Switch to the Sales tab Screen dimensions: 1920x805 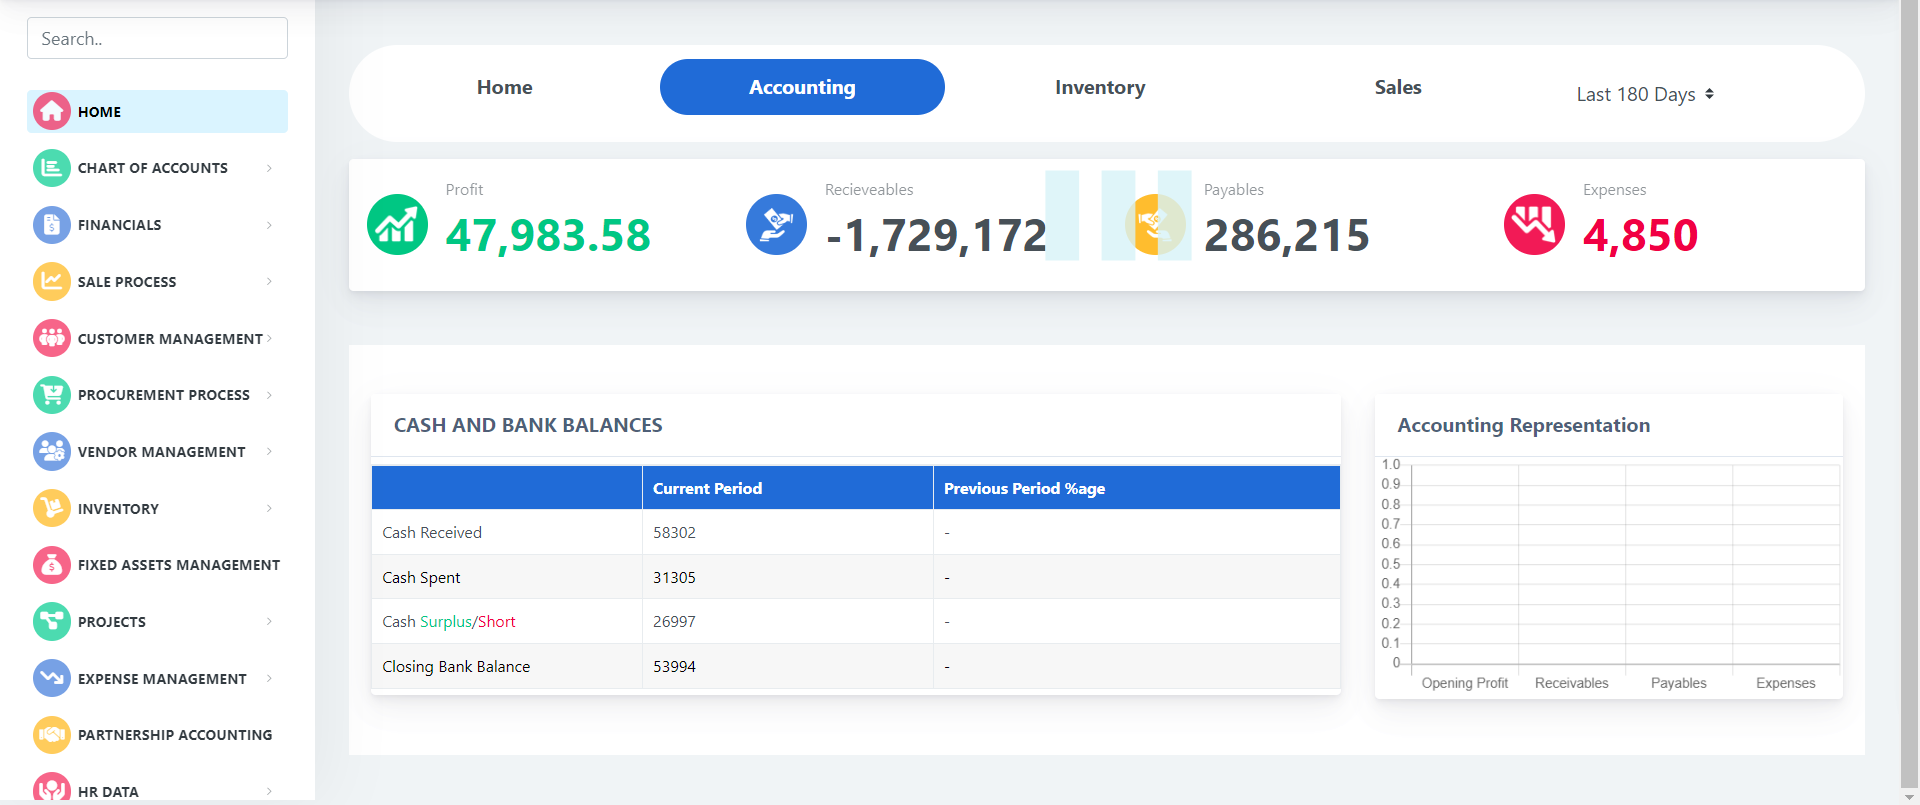coord(1397,88)
